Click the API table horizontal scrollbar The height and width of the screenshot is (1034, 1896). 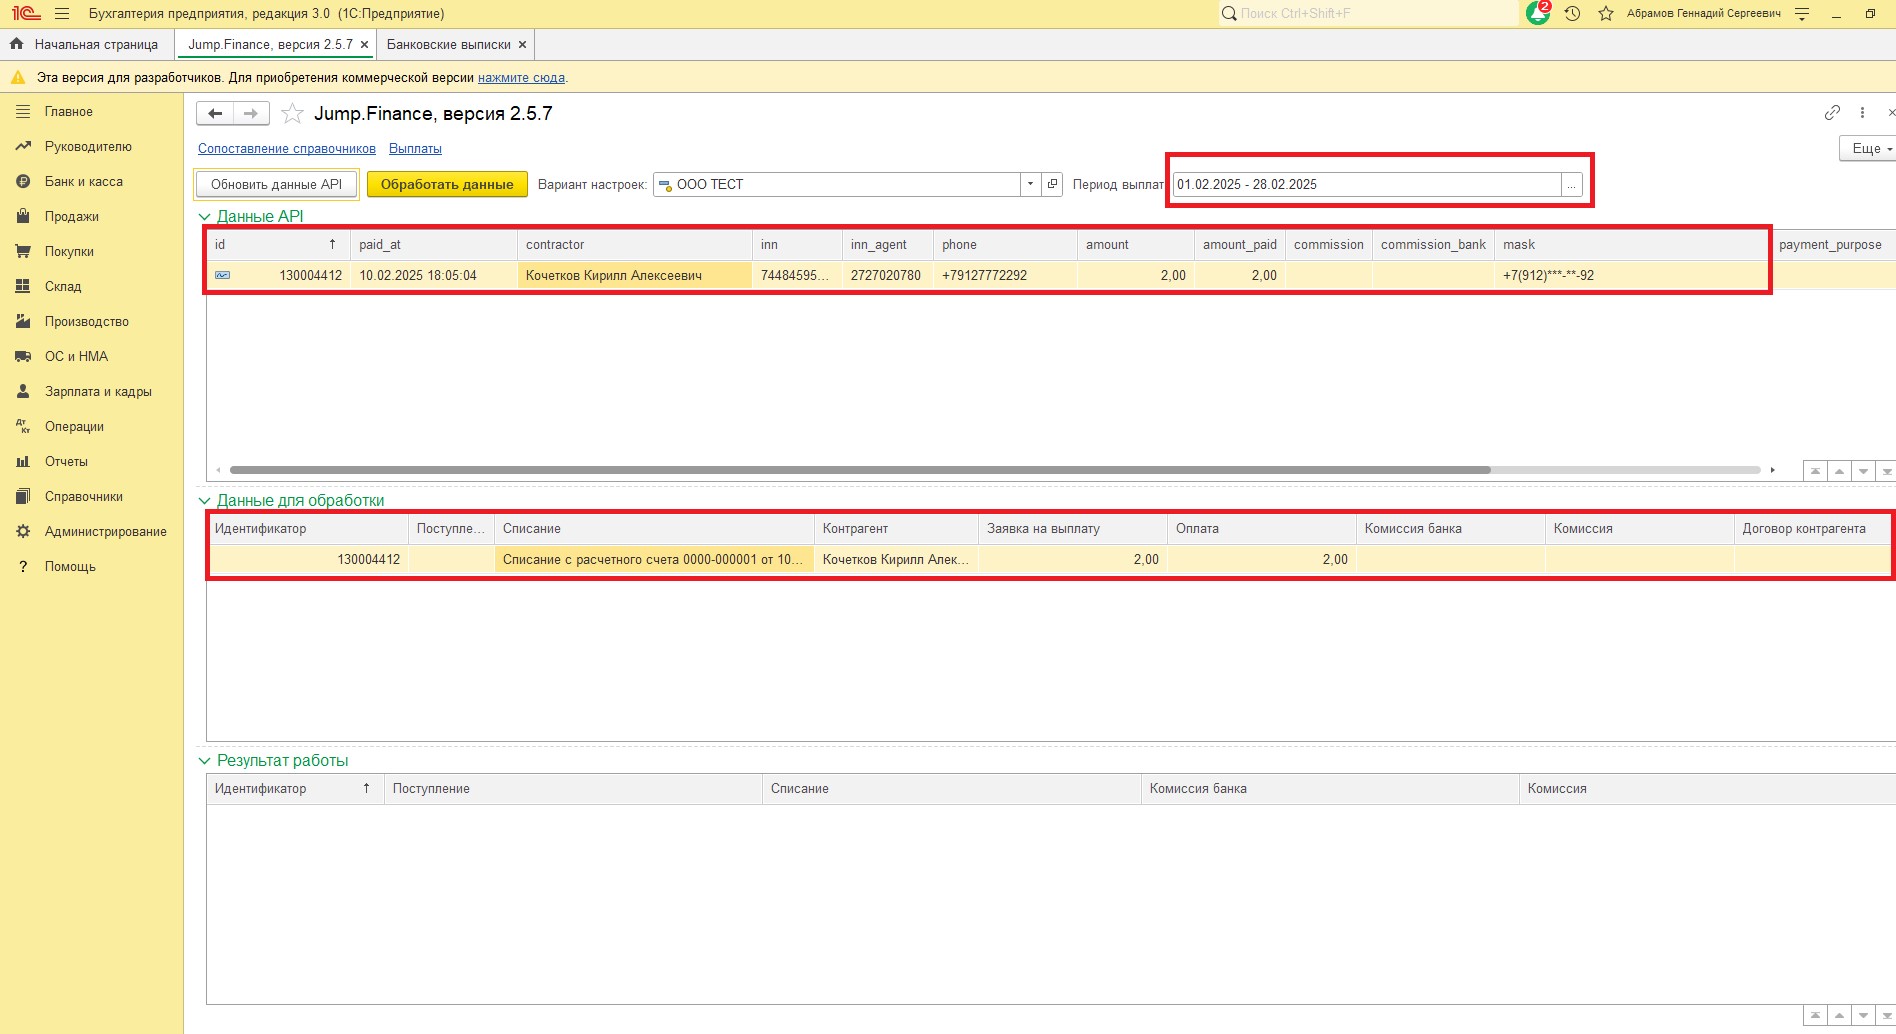tap(860, 470)
